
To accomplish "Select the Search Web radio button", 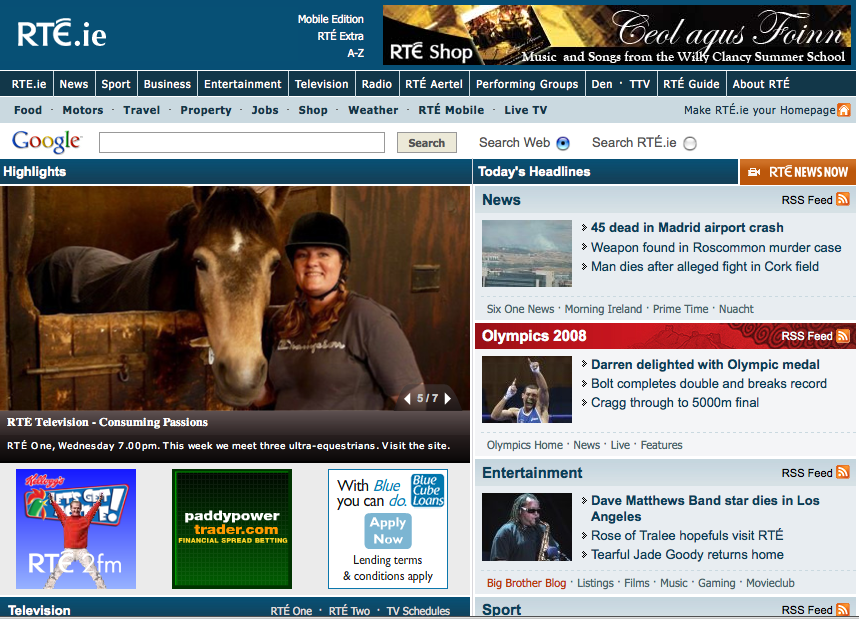I will 563,143.
